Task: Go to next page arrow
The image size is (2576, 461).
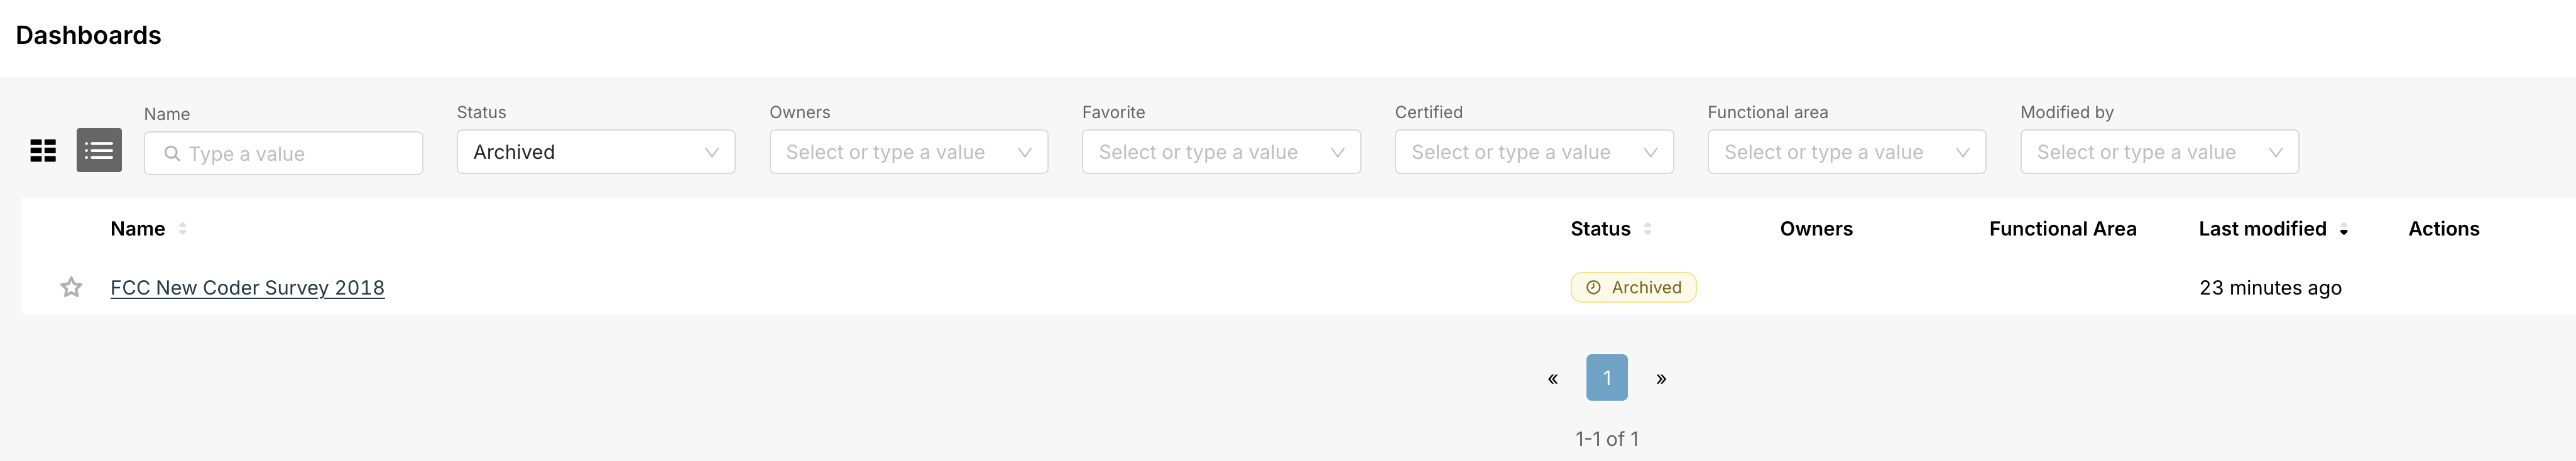Action: (1661, 378)
